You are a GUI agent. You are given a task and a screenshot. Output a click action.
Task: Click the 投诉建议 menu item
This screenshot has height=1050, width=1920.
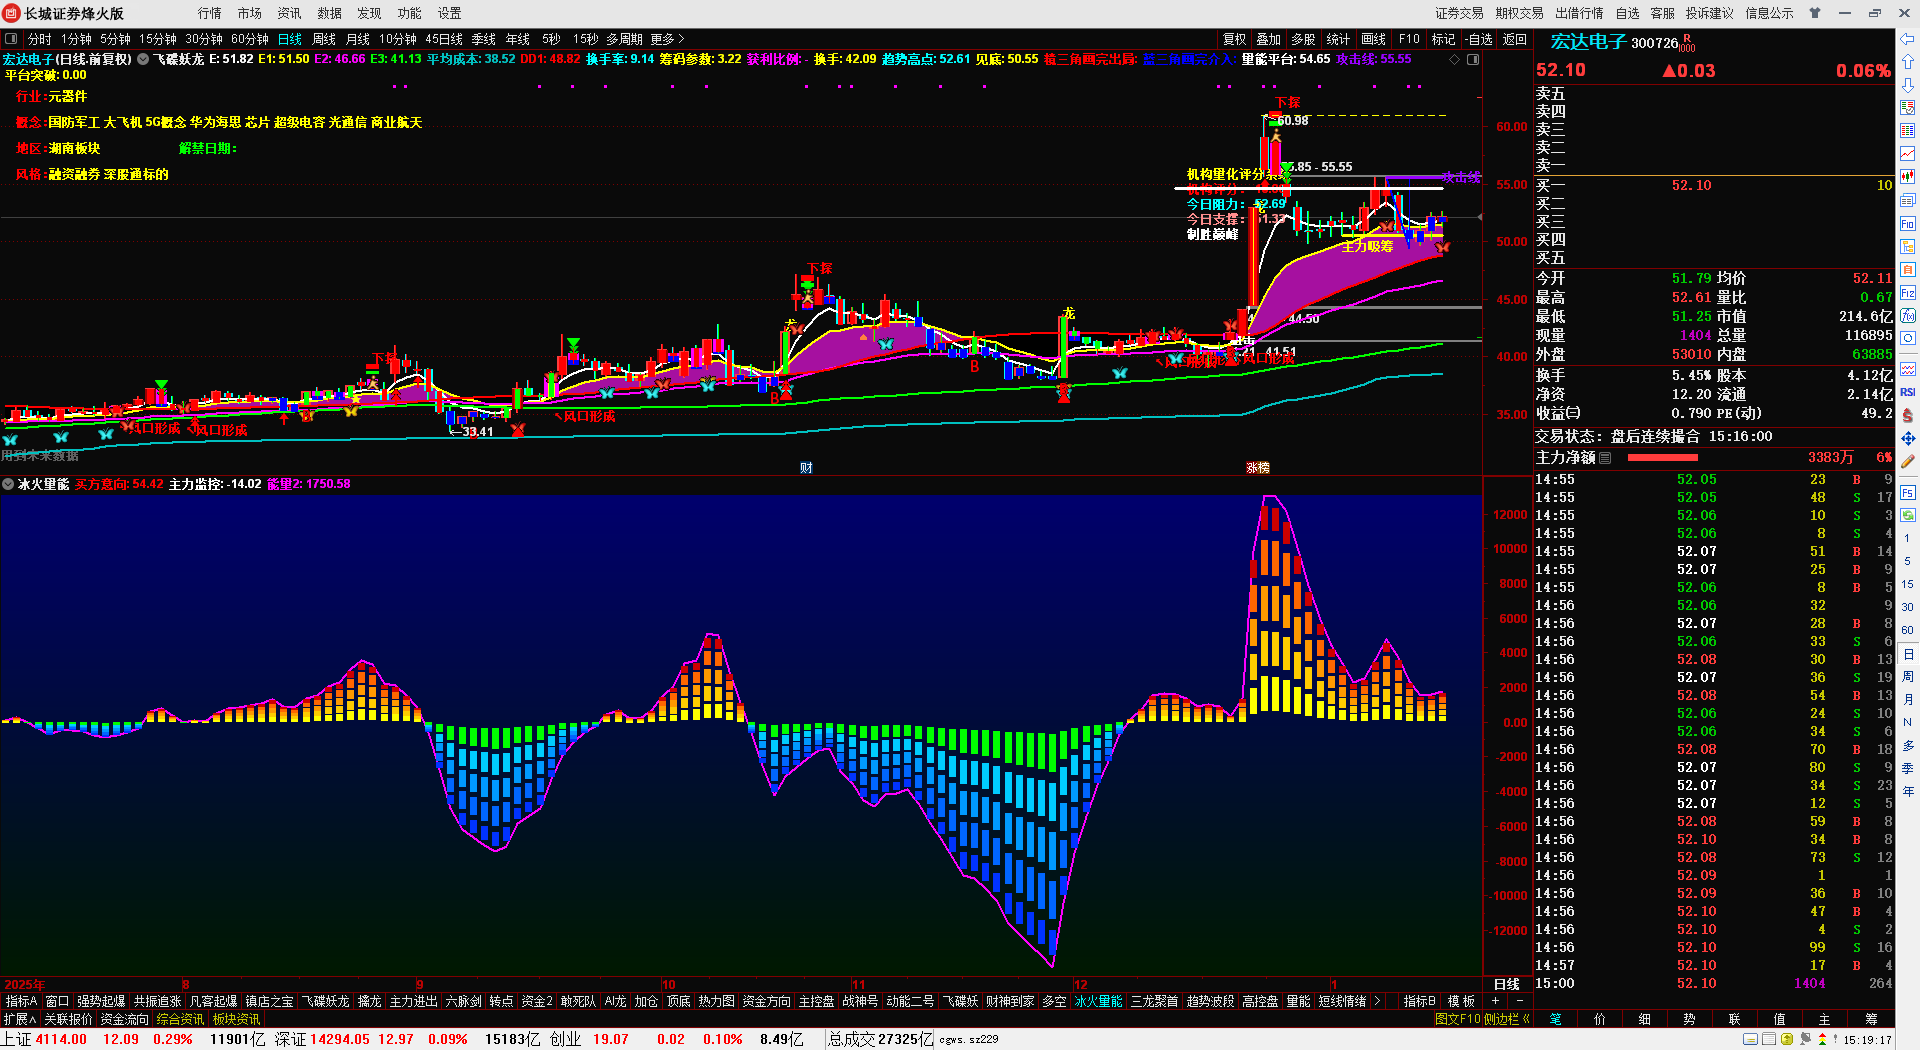(1709, 13)
